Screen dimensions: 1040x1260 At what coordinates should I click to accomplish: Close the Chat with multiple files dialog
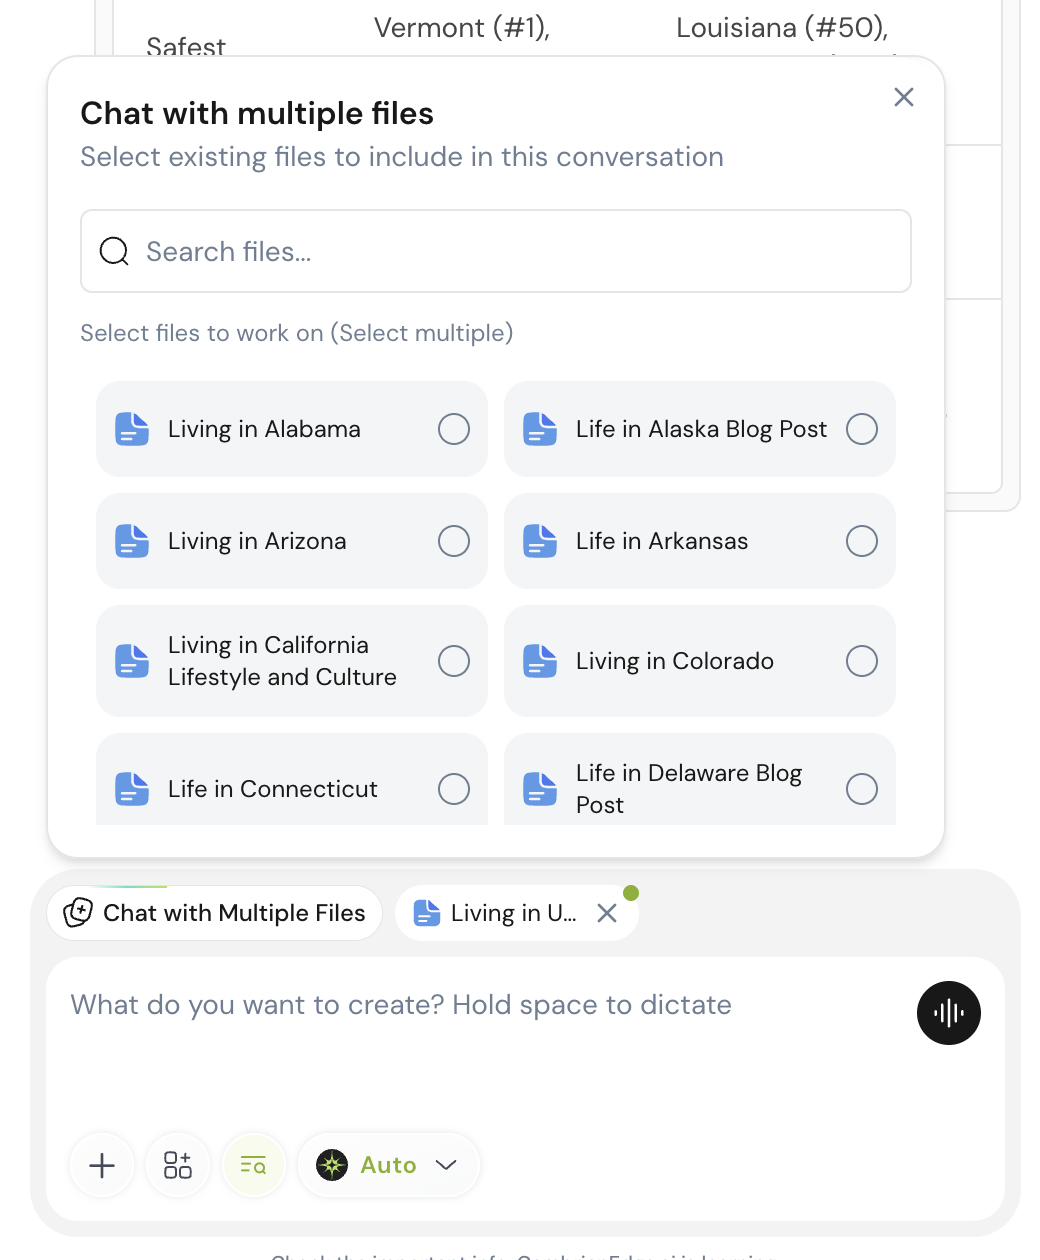pyautogui.click(x=904, y=97)
